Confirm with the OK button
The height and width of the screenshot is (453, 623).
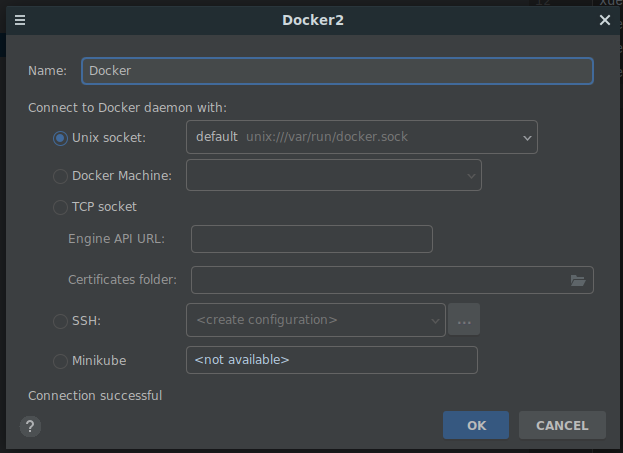point(476,425)
